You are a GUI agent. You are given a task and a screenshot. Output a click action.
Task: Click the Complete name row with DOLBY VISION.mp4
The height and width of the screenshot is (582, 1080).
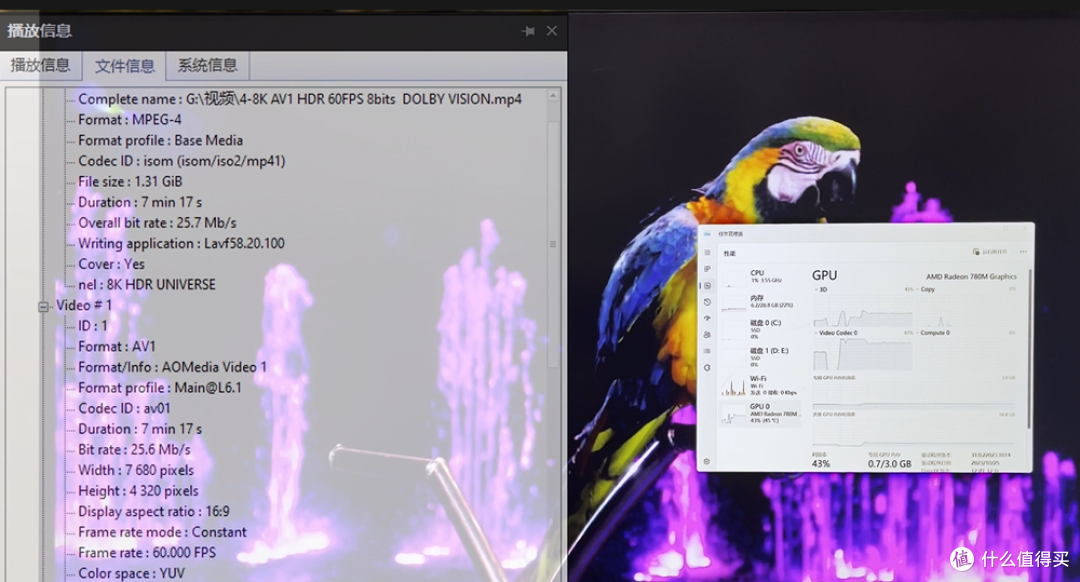(x=300, y=98)
